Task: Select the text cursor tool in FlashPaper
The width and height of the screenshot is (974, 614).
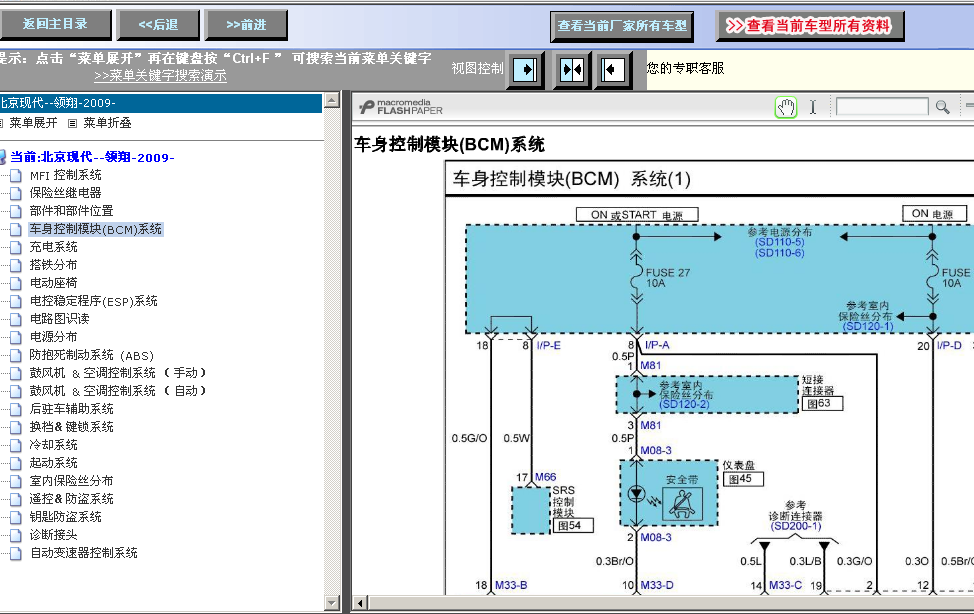Action: [812, 108]
